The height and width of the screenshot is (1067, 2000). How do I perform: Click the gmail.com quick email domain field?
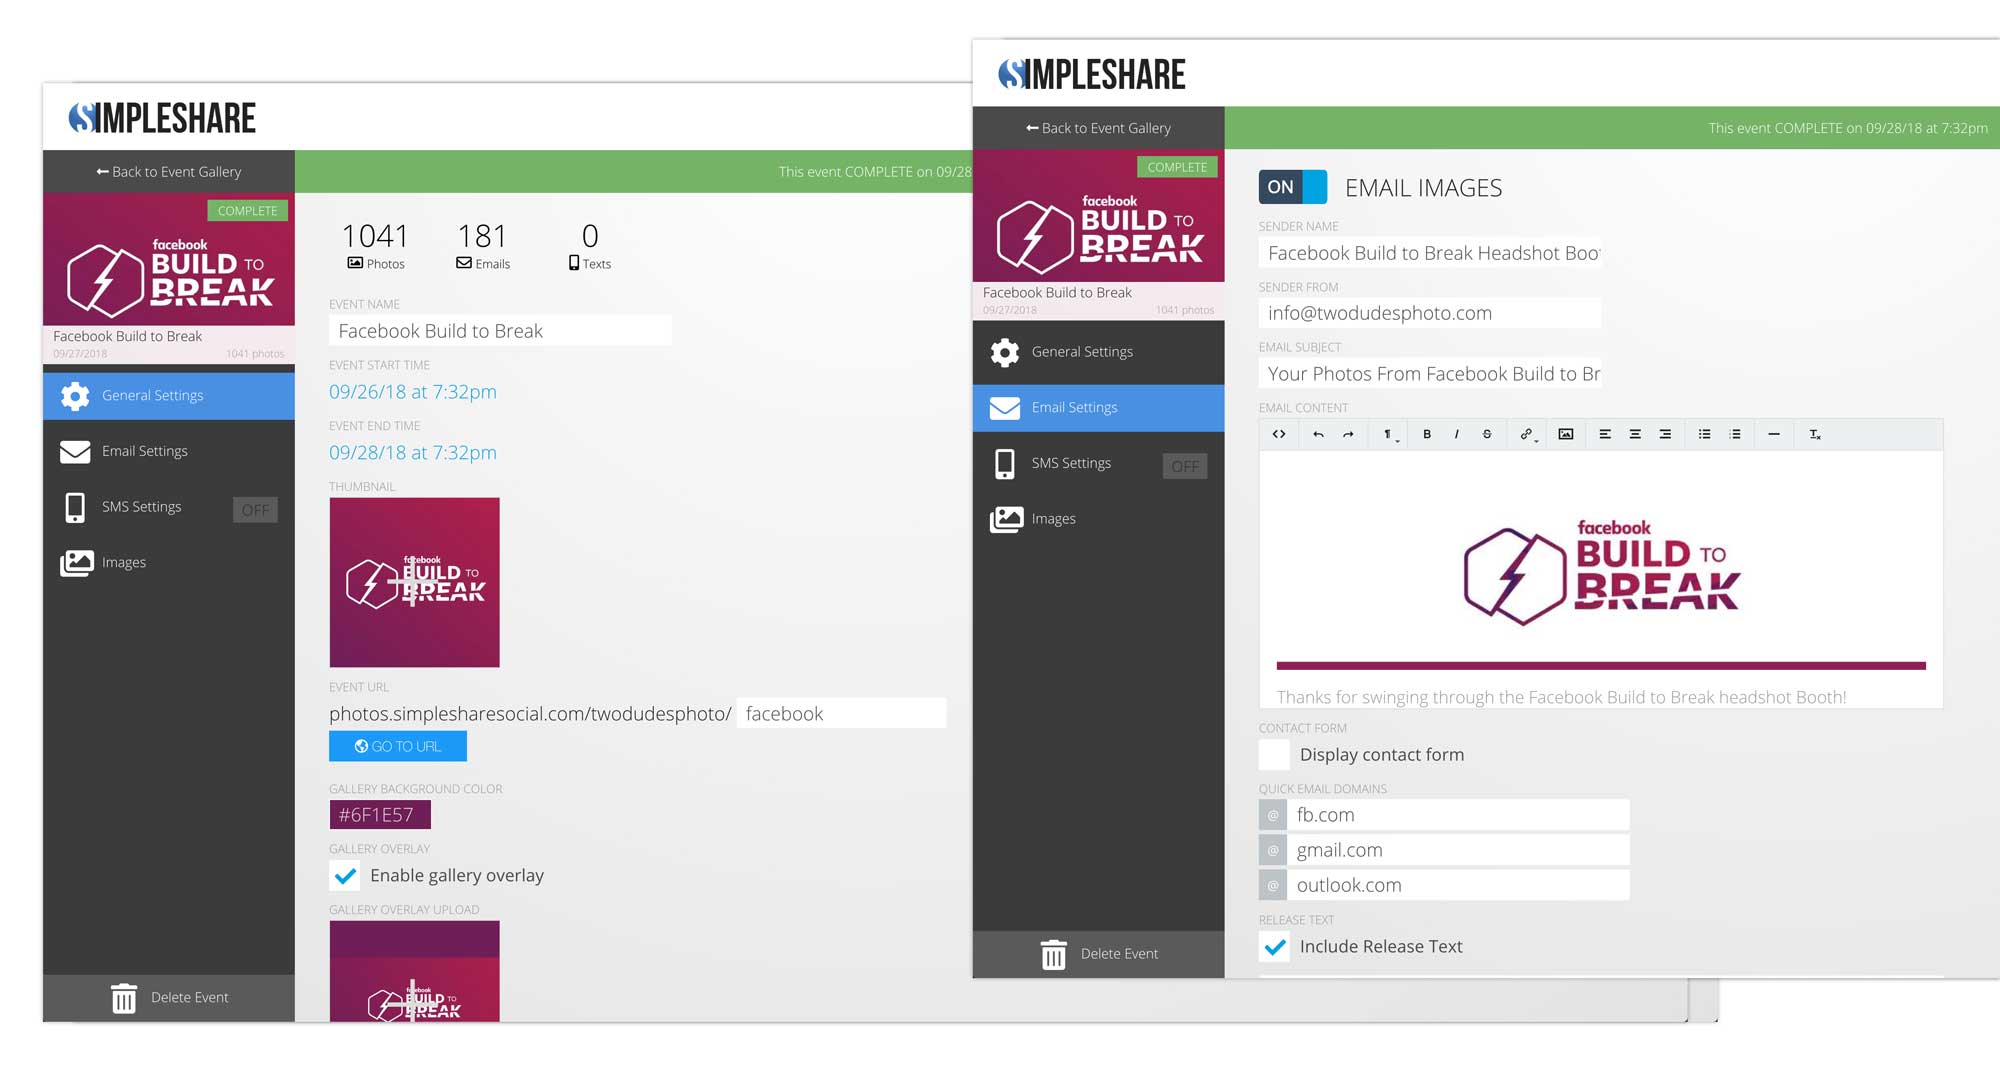[x=1458, y=850]
